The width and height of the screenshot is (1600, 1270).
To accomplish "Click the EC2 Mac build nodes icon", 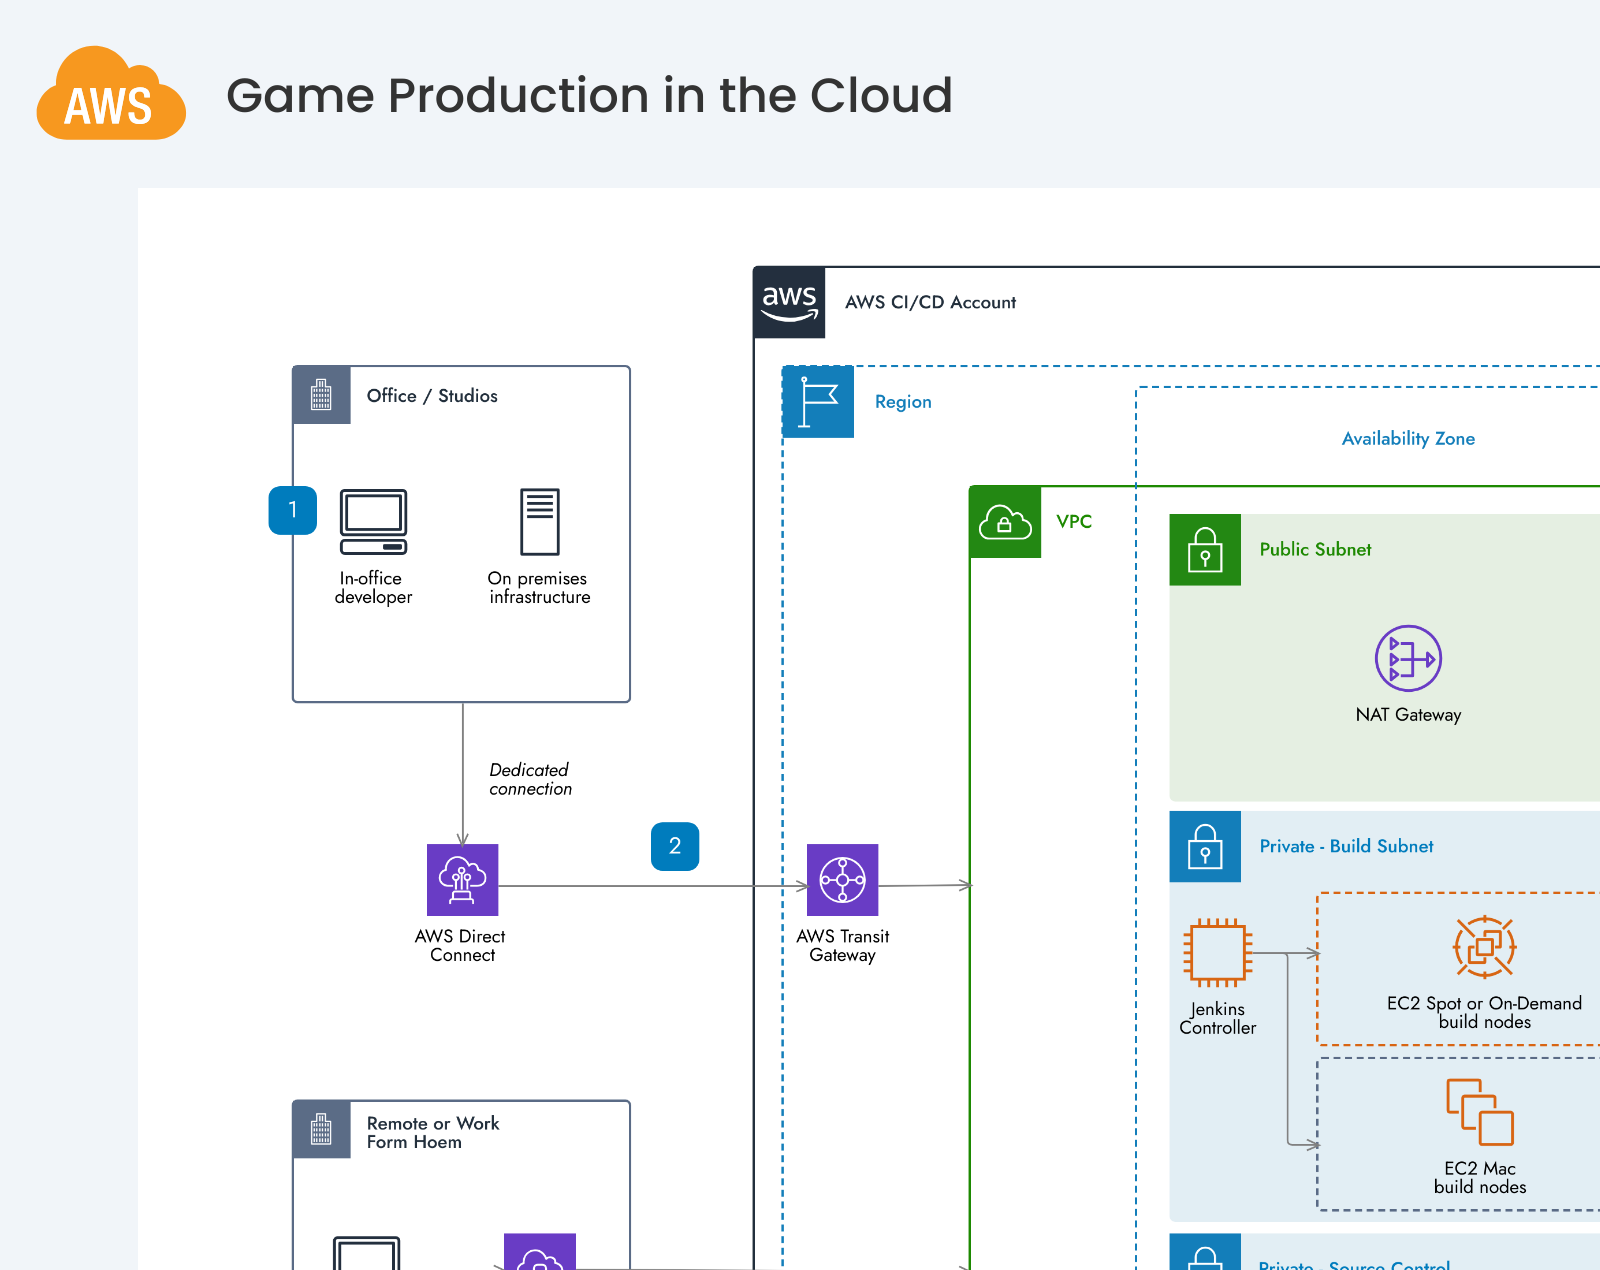I will [x=1479, y=1112].
